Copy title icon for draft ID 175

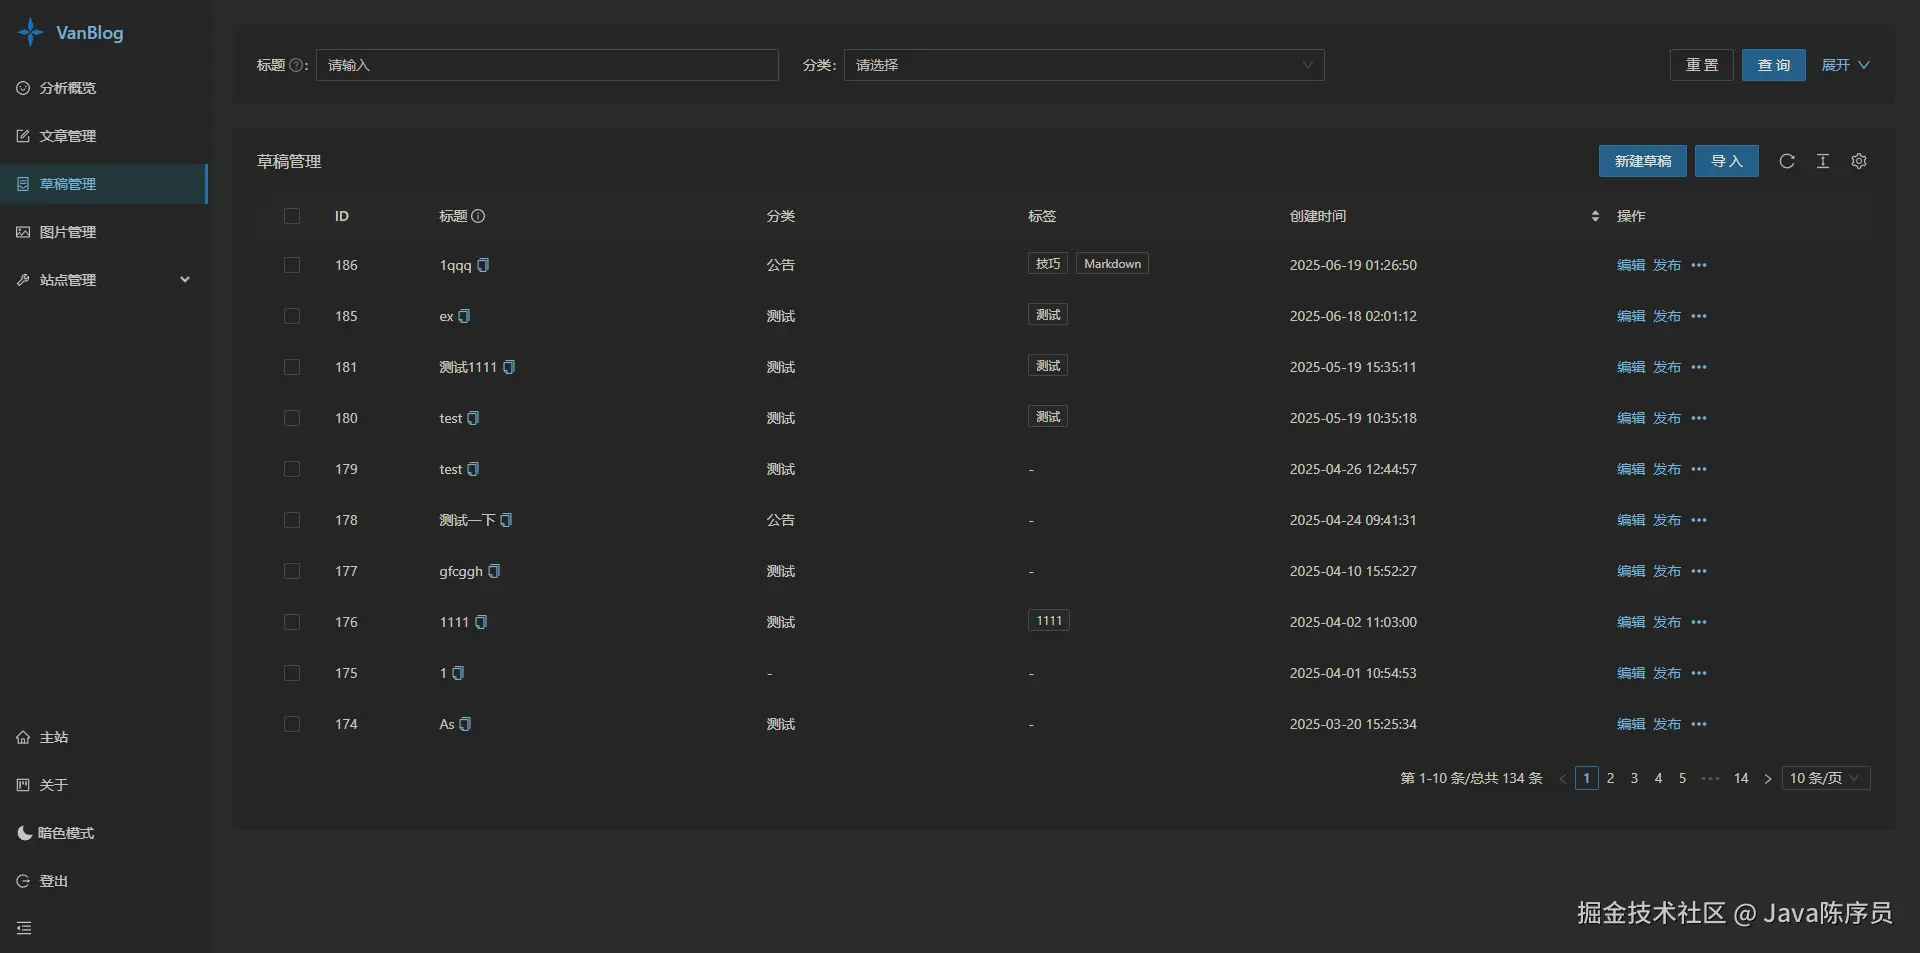(458, 673)
